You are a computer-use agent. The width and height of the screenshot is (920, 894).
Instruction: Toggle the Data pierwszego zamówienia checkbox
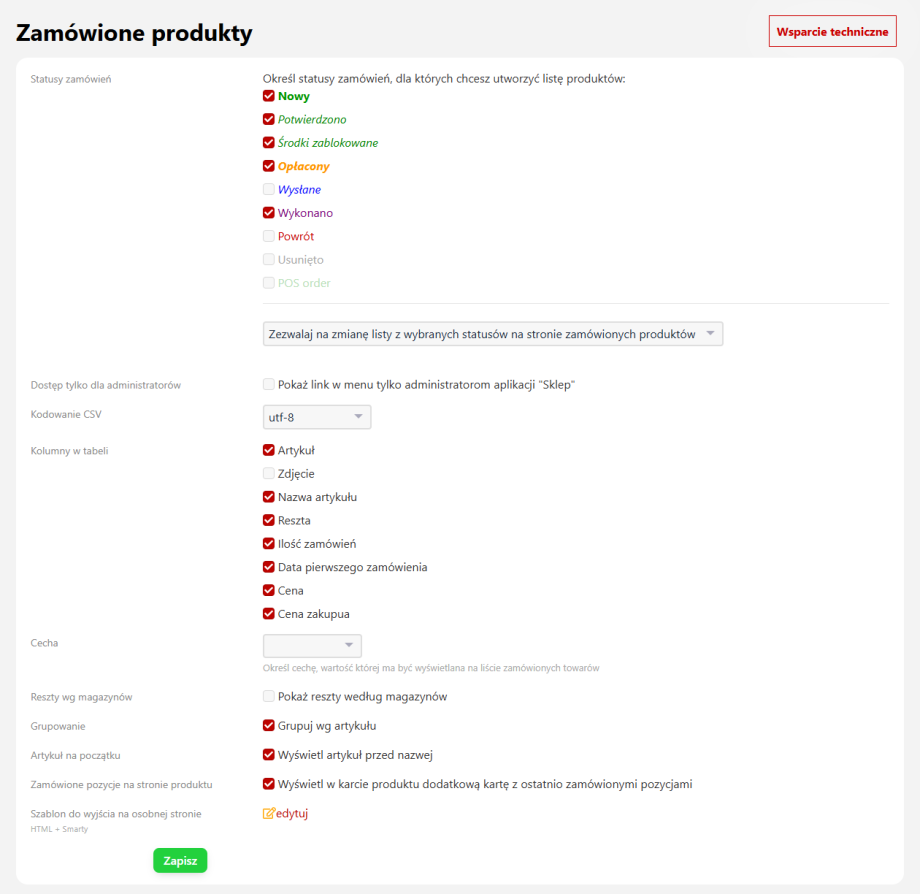coord(268,568)
